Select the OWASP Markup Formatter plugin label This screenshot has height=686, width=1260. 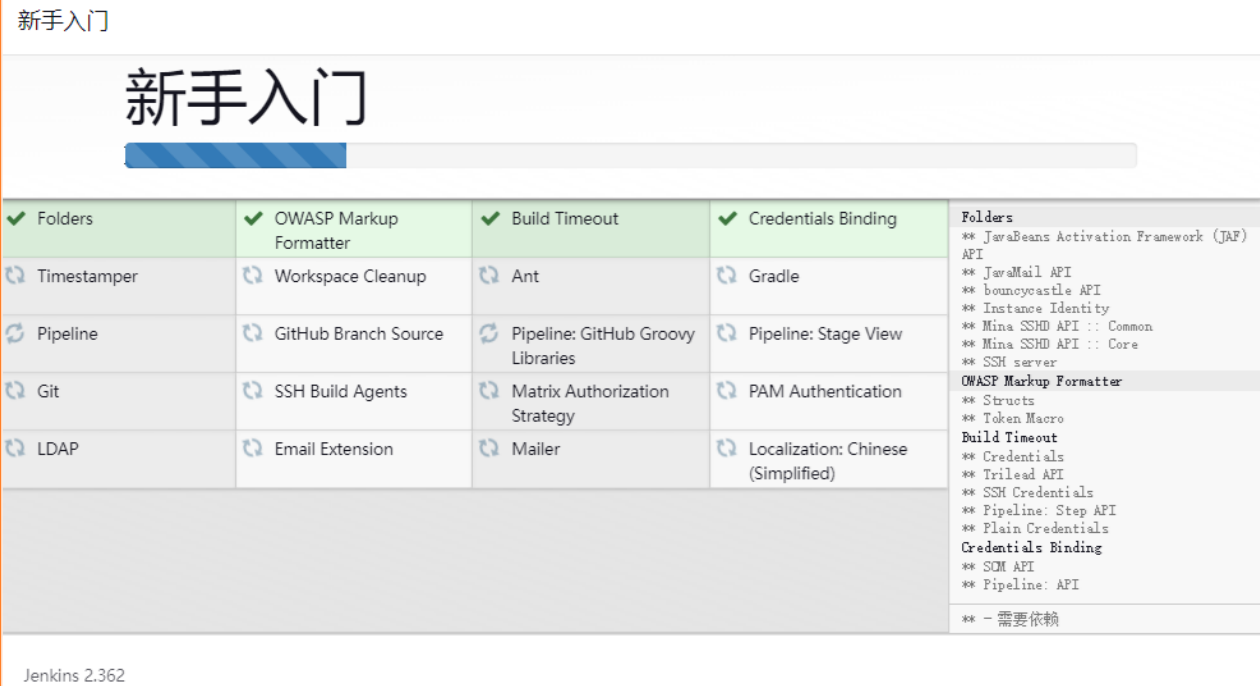pos(336,230)
